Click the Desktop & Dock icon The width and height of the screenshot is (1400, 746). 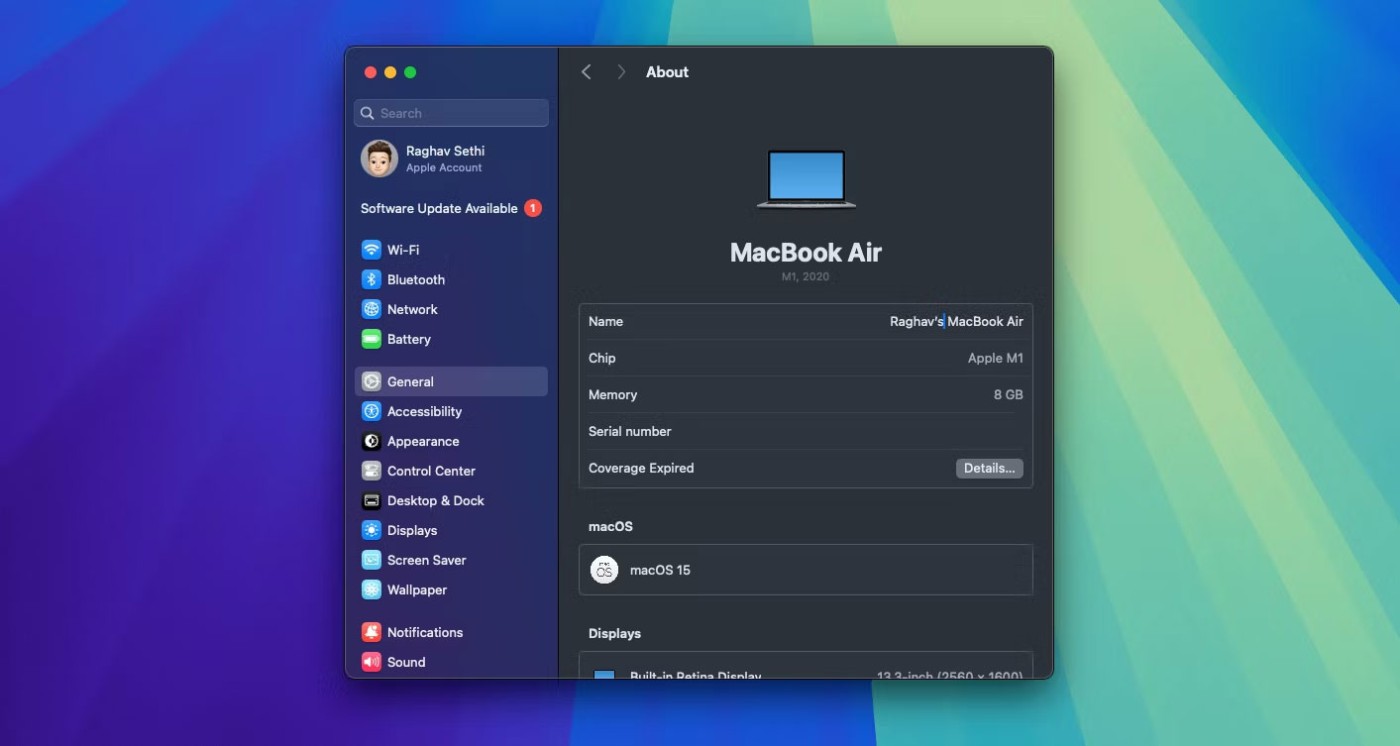coord(371,501)
